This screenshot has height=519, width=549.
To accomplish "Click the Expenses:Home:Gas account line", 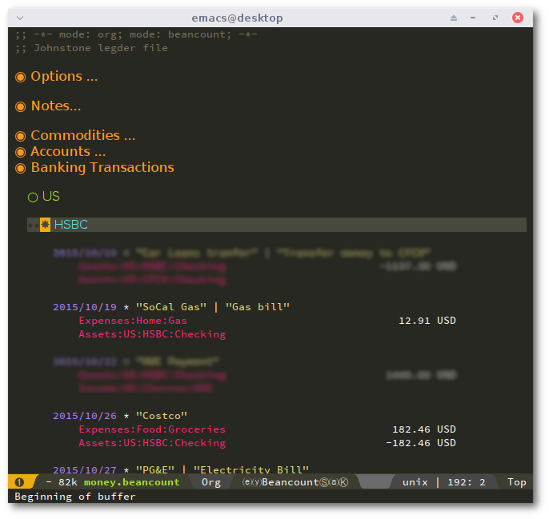I will click(x=133, y=320).
